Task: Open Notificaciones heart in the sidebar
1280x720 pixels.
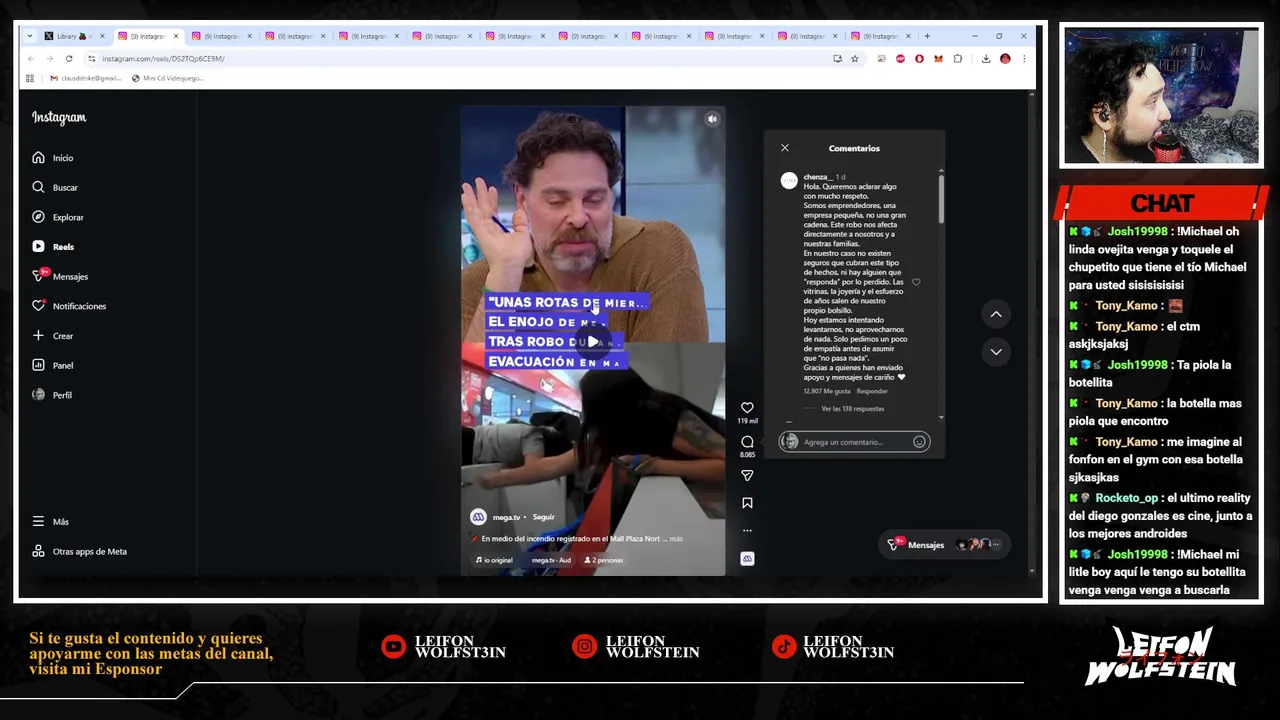Action: click(x=68, y=306)
